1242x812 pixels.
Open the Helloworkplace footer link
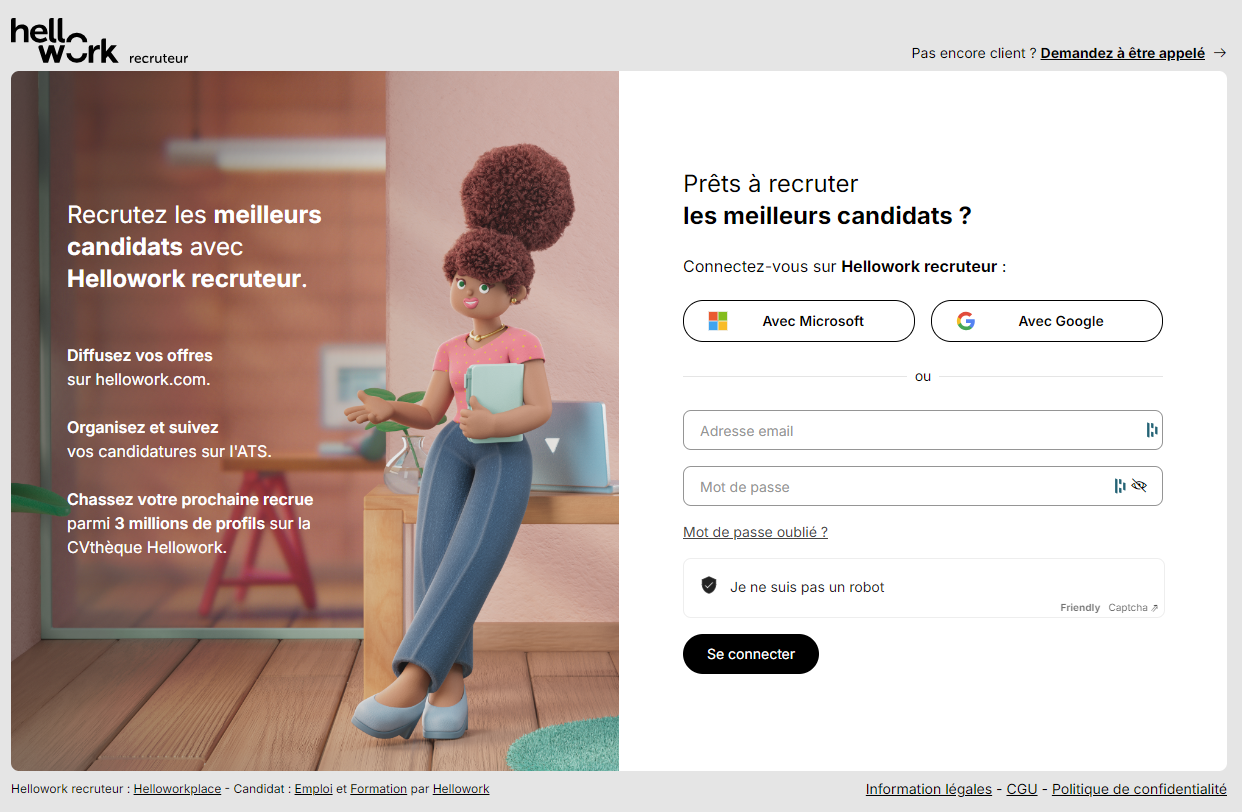click(x=177, y=789)
